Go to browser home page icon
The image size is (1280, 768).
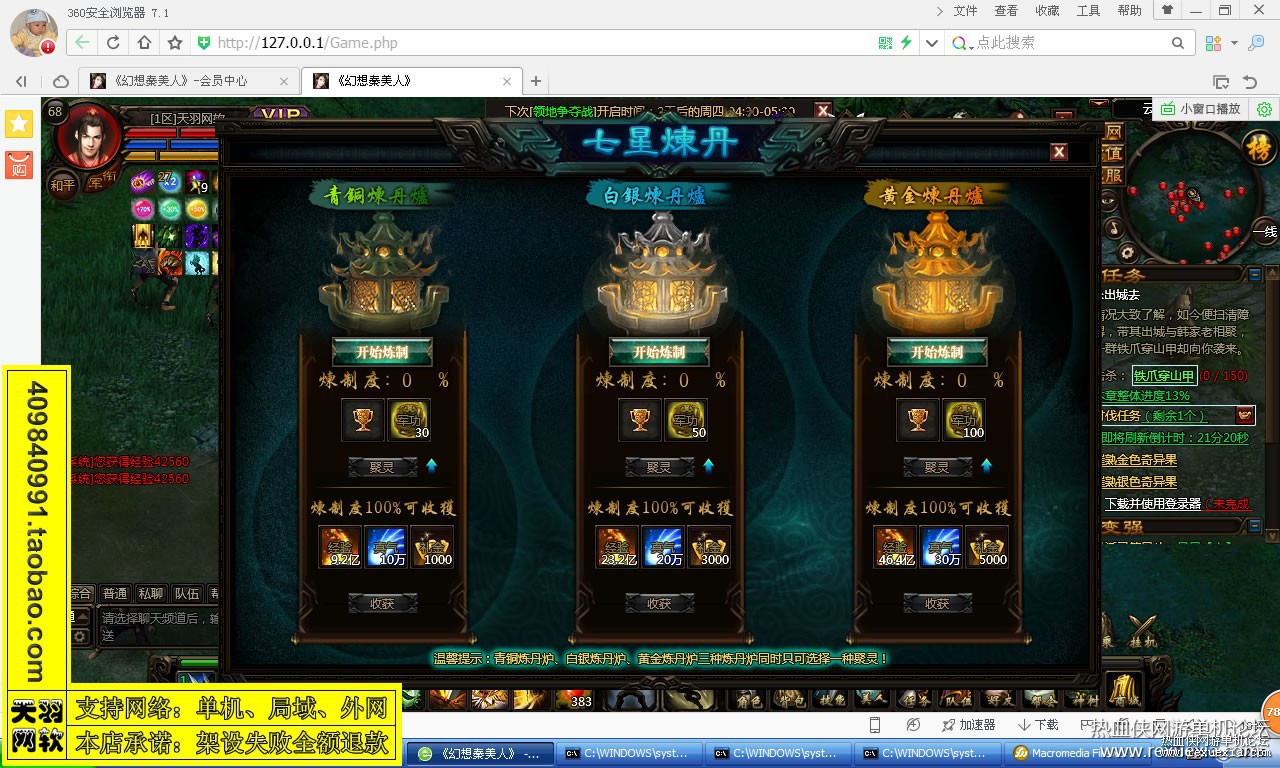[144, 43]
